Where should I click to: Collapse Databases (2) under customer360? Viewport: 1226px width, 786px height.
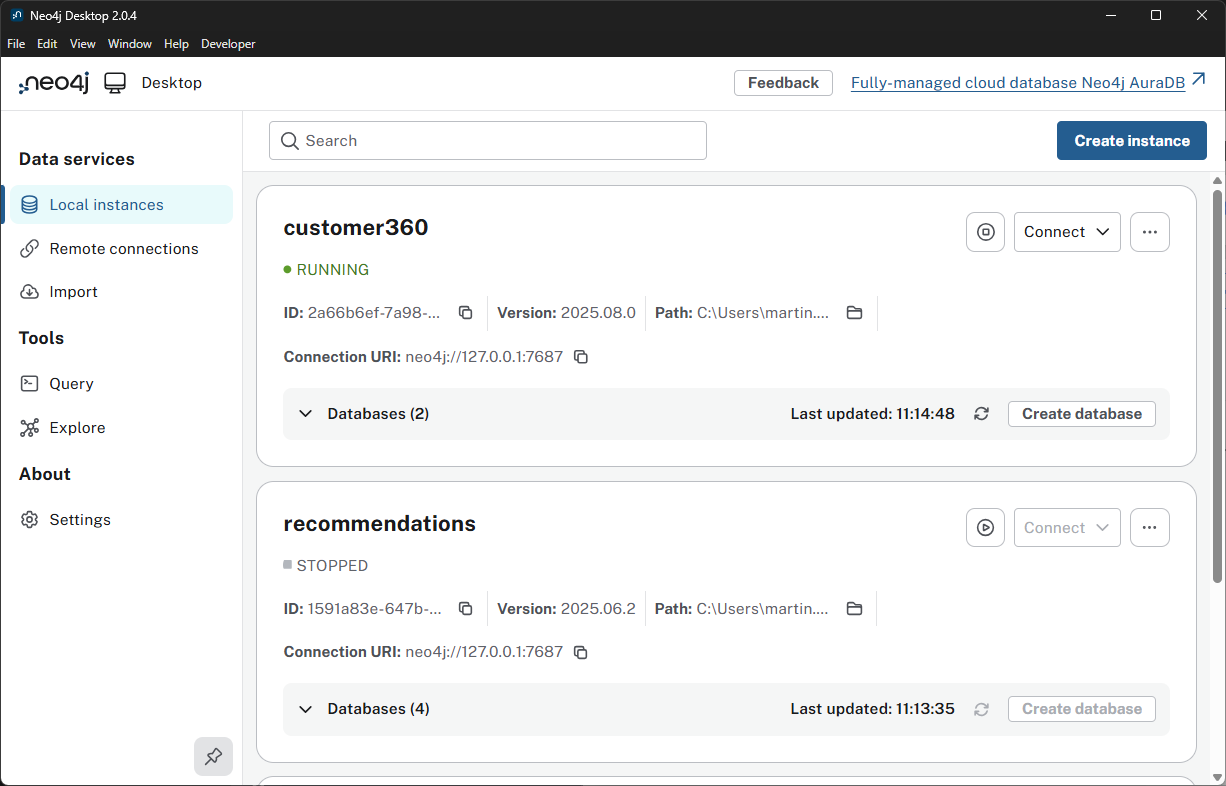pos(306,414)
